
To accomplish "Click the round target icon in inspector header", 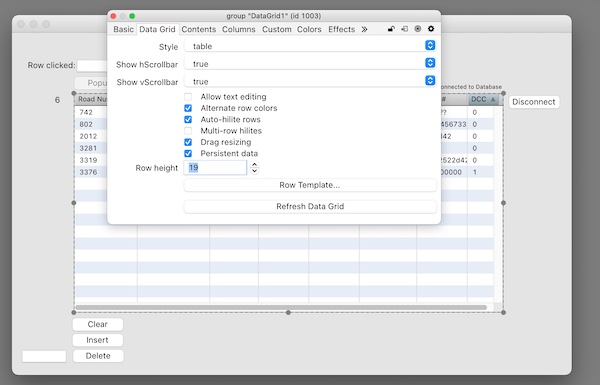I will [x=418, y=29].
